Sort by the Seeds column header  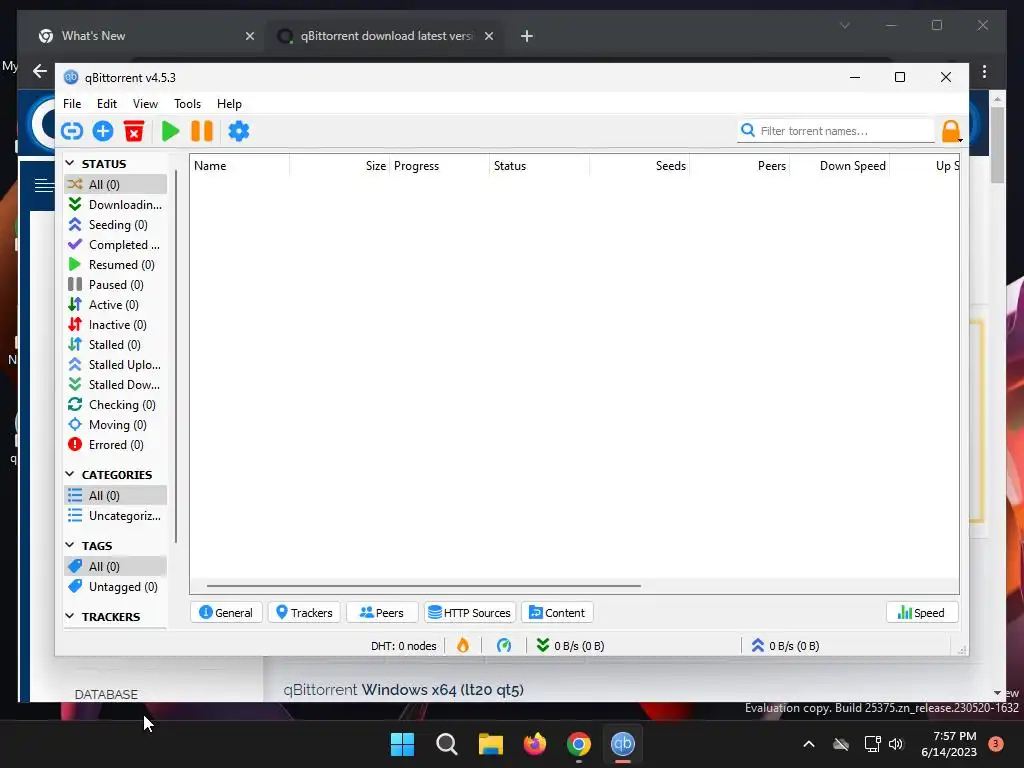(x=639, y=166)
